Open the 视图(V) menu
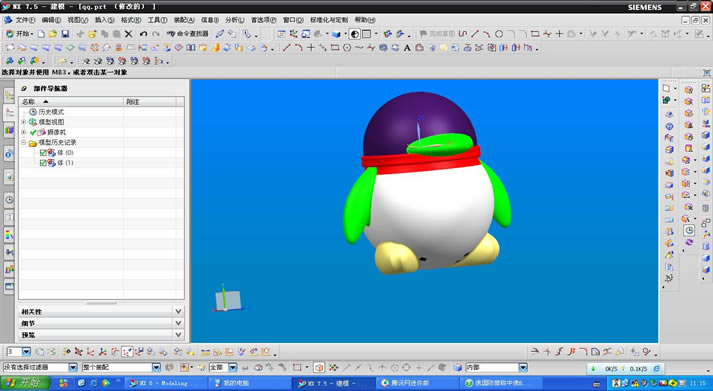713x391 pixels. 78,20
